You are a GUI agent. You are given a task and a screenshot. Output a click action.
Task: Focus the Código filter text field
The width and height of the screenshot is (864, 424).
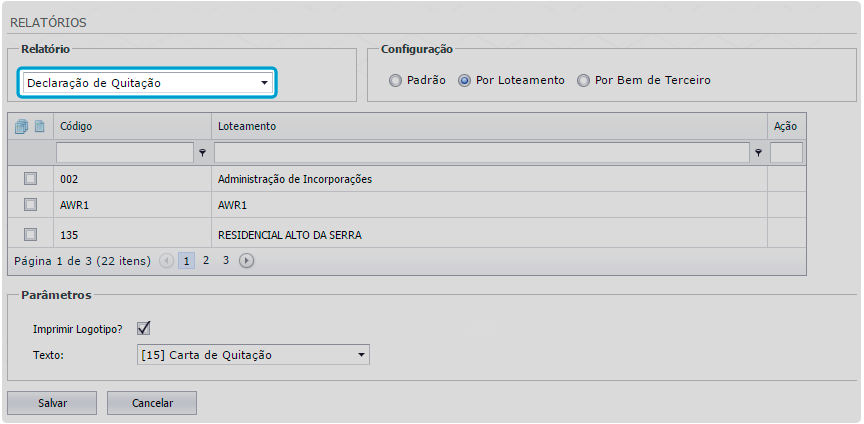tap(124, 153)
